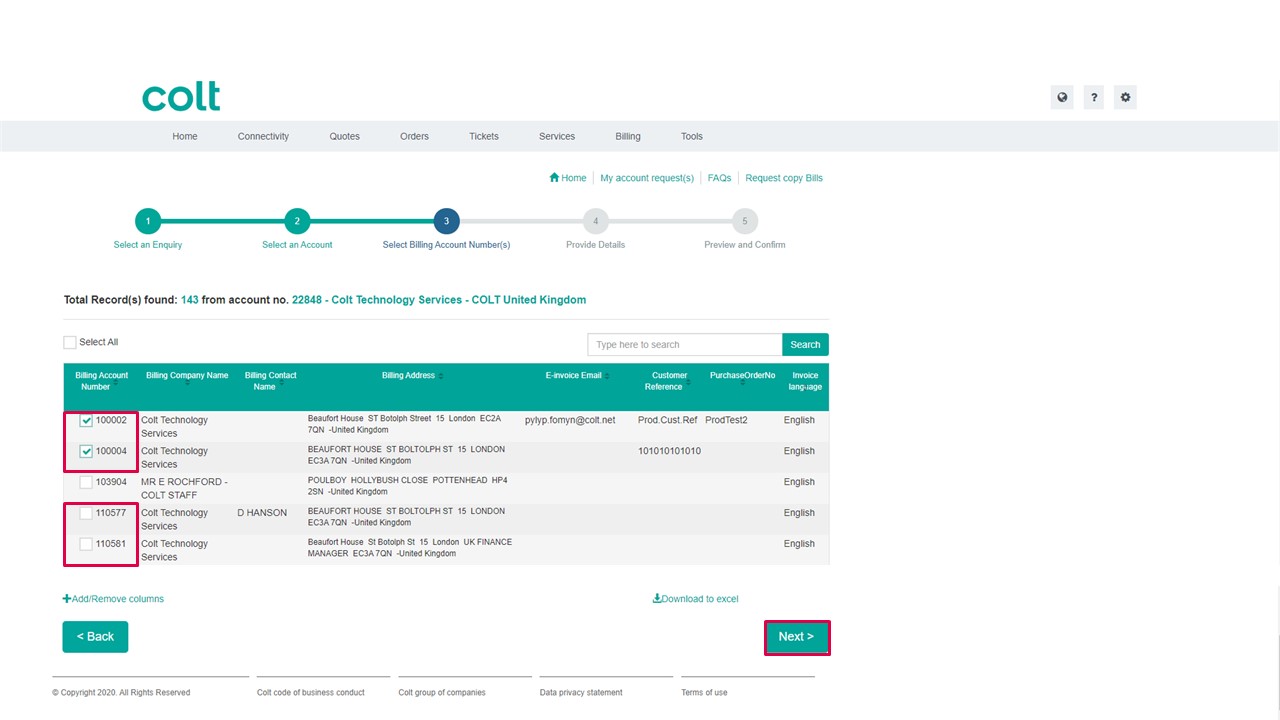The image size is (1280, 720).
Task: Open the Billing menu
Action: [628, 136]
